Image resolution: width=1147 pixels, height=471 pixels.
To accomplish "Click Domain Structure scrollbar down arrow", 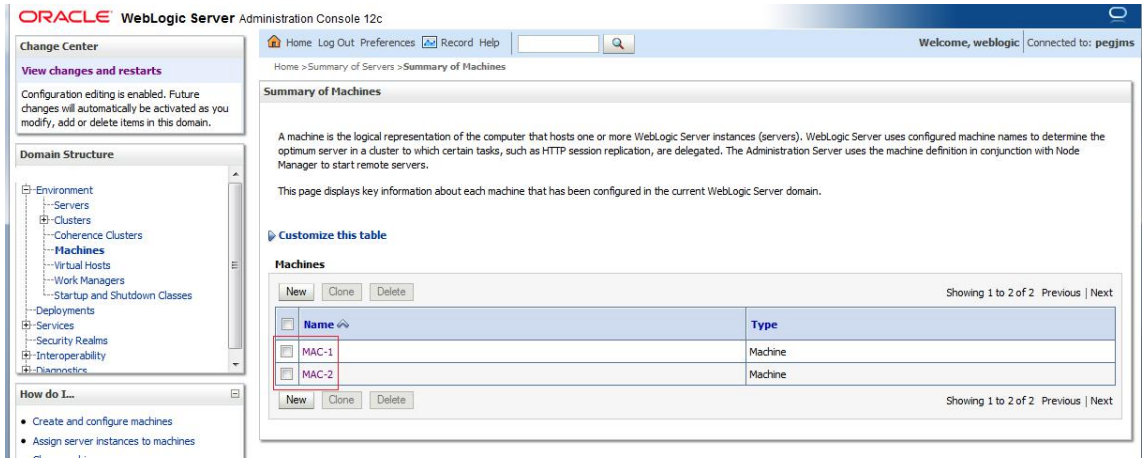I will click(x=235, y=363).
